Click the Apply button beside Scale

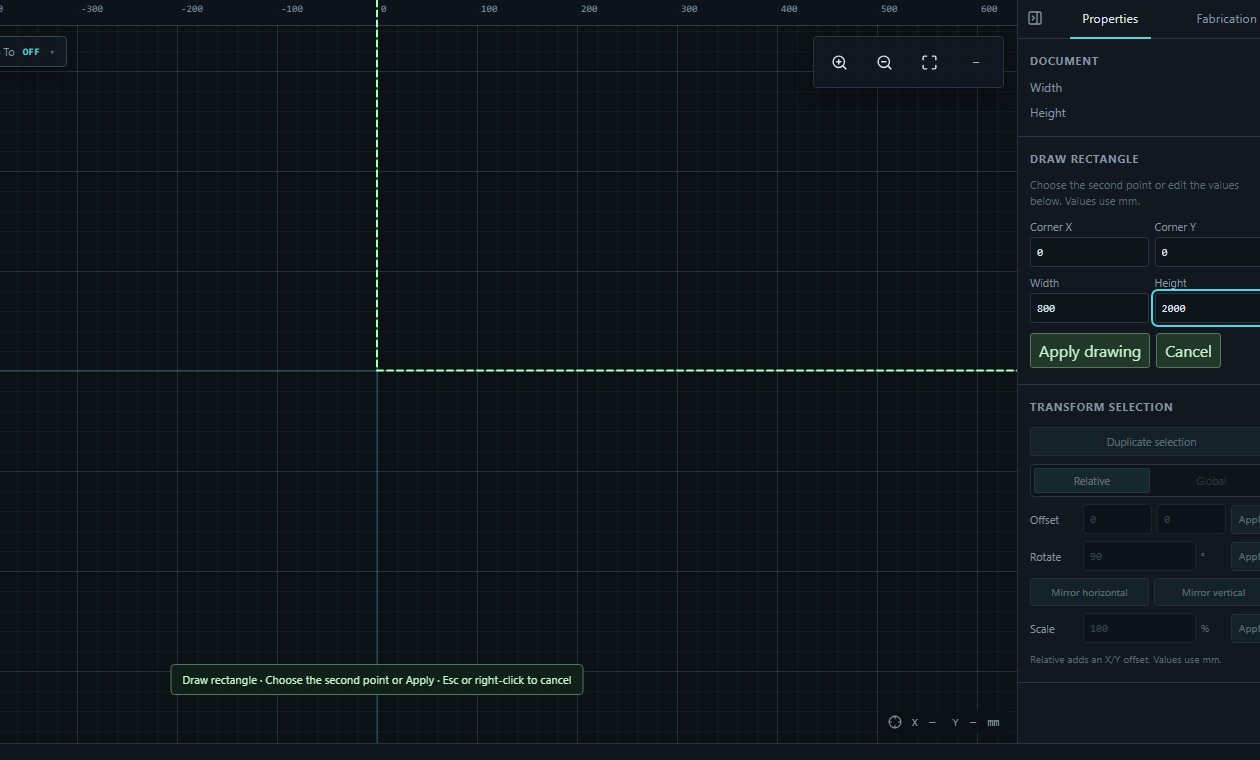point(1246,628)
